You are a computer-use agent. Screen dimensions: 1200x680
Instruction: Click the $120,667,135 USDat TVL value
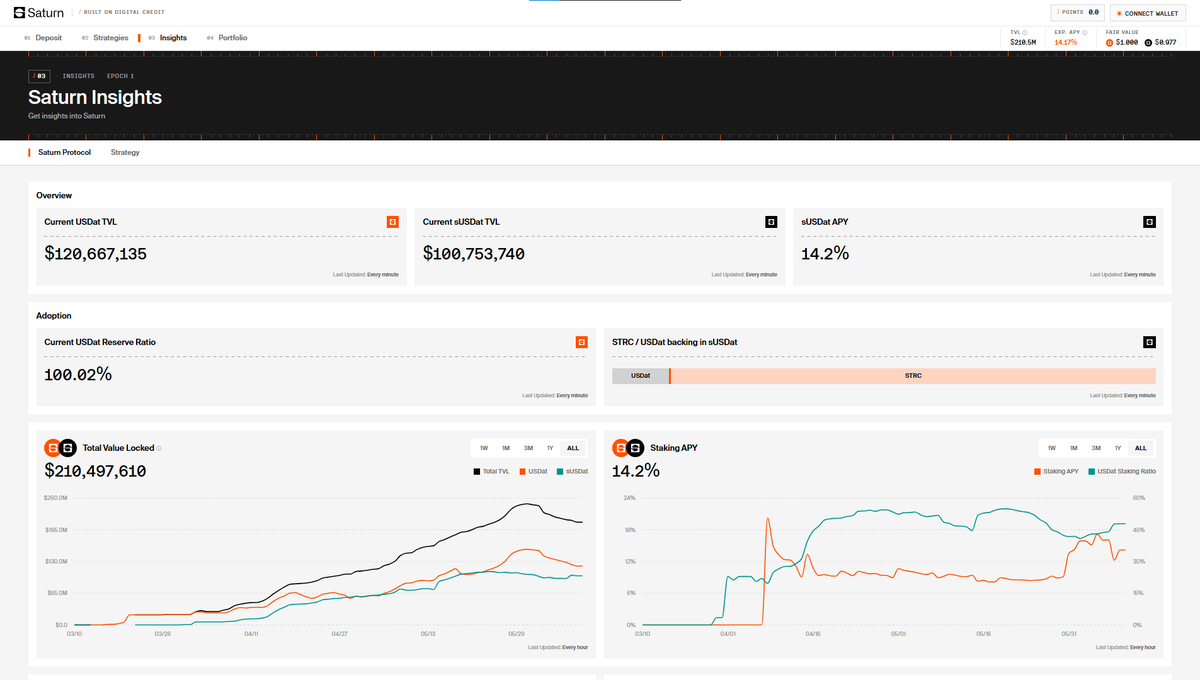96,254
